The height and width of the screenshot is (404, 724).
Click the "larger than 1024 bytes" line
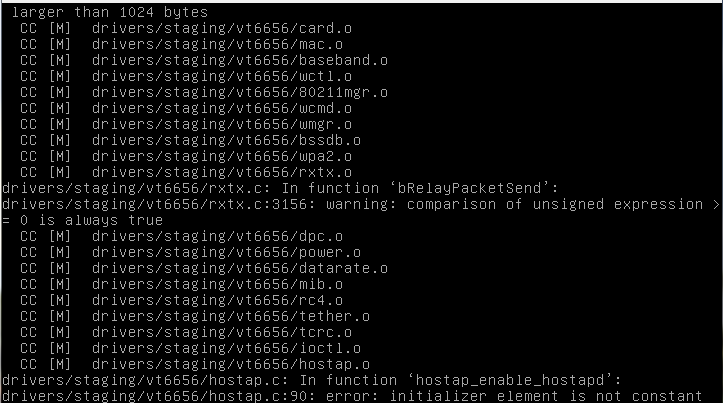pos(110,12)
